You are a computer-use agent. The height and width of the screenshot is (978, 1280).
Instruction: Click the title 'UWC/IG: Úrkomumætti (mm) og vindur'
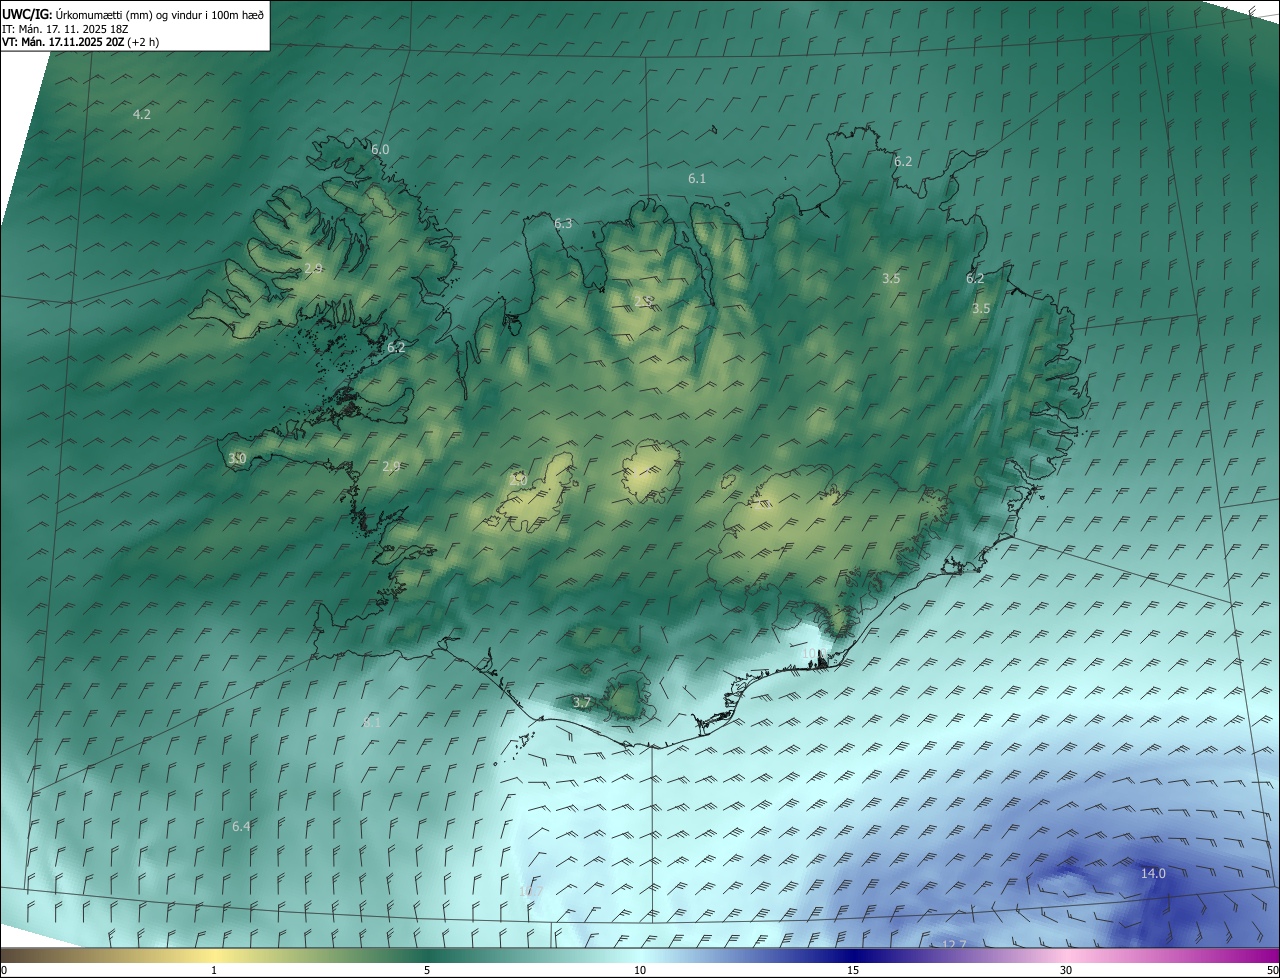pos(133,14)
